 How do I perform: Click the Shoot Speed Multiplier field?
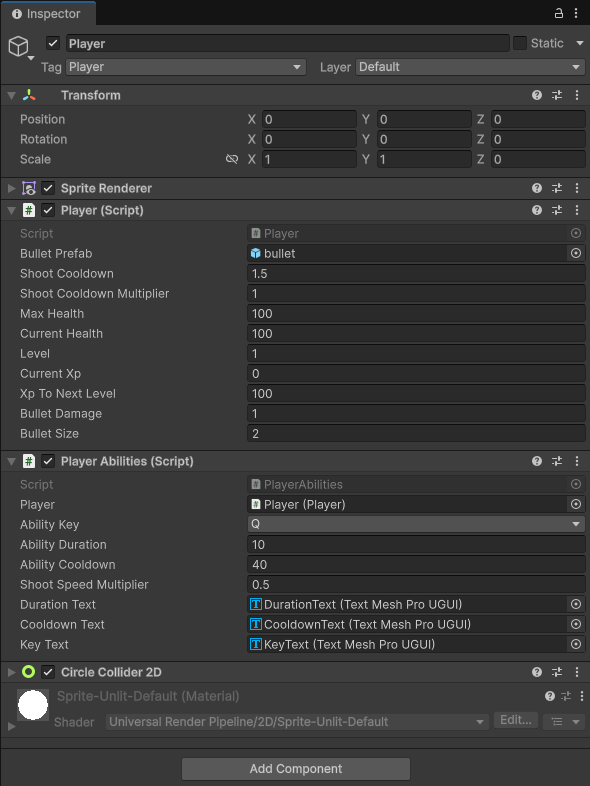click(416, 584)
